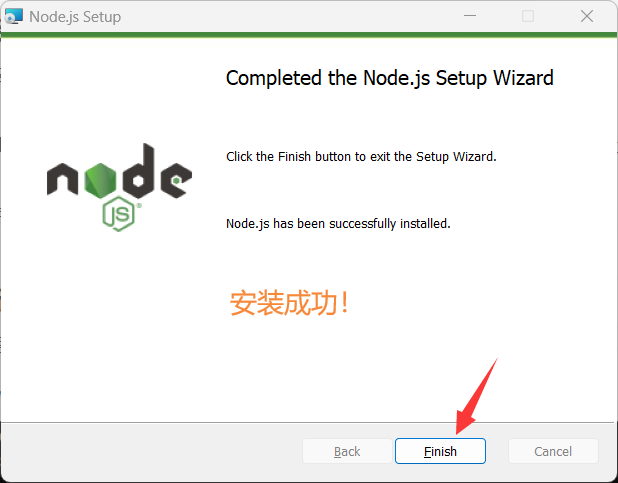Open the installer icon menu in title bar
The height and width of the screenshot is (483, 618).
pyautogui.click(x=13, y=17)
